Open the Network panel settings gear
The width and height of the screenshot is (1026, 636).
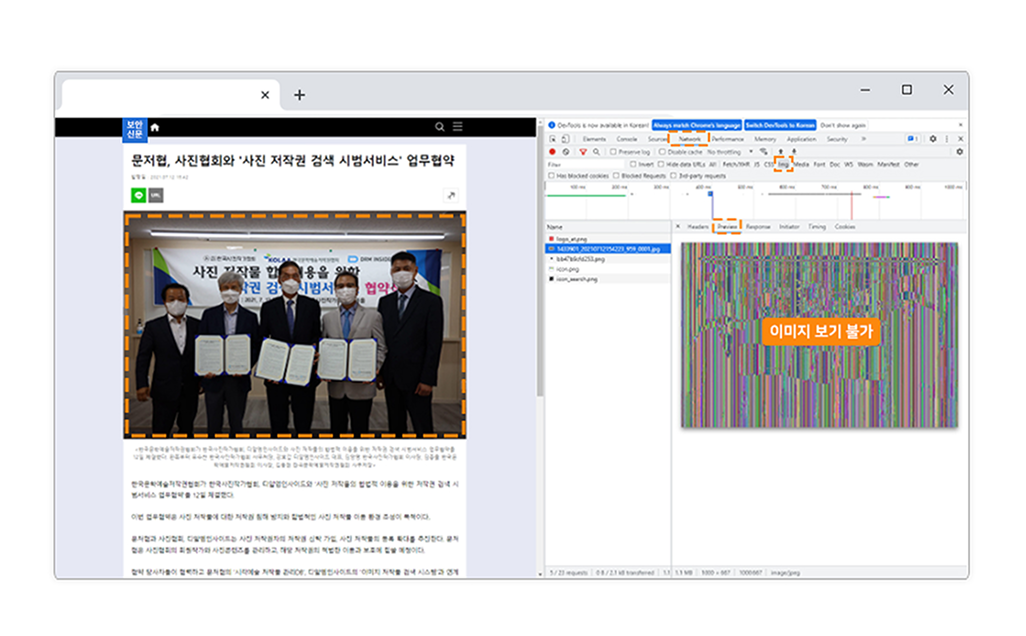click(960, 152)
